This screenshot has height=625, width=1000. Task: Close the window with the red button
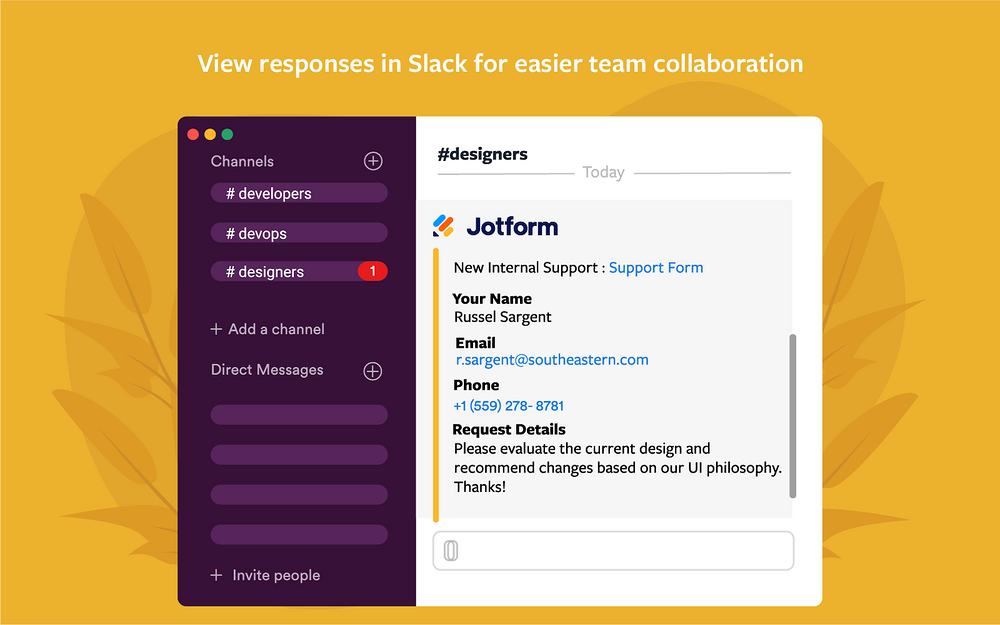[193, 134]
